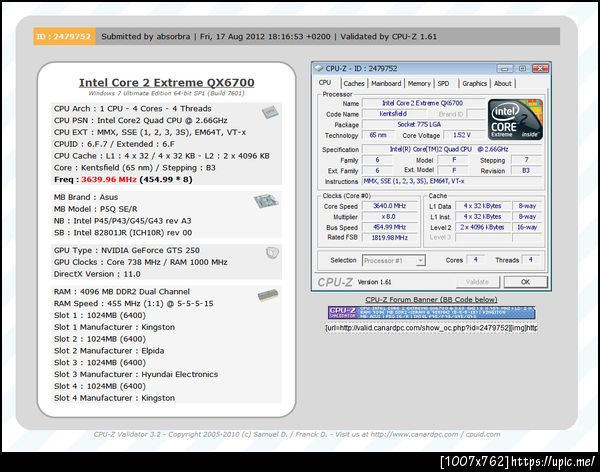Click the Cores value 4

[475, 260]
